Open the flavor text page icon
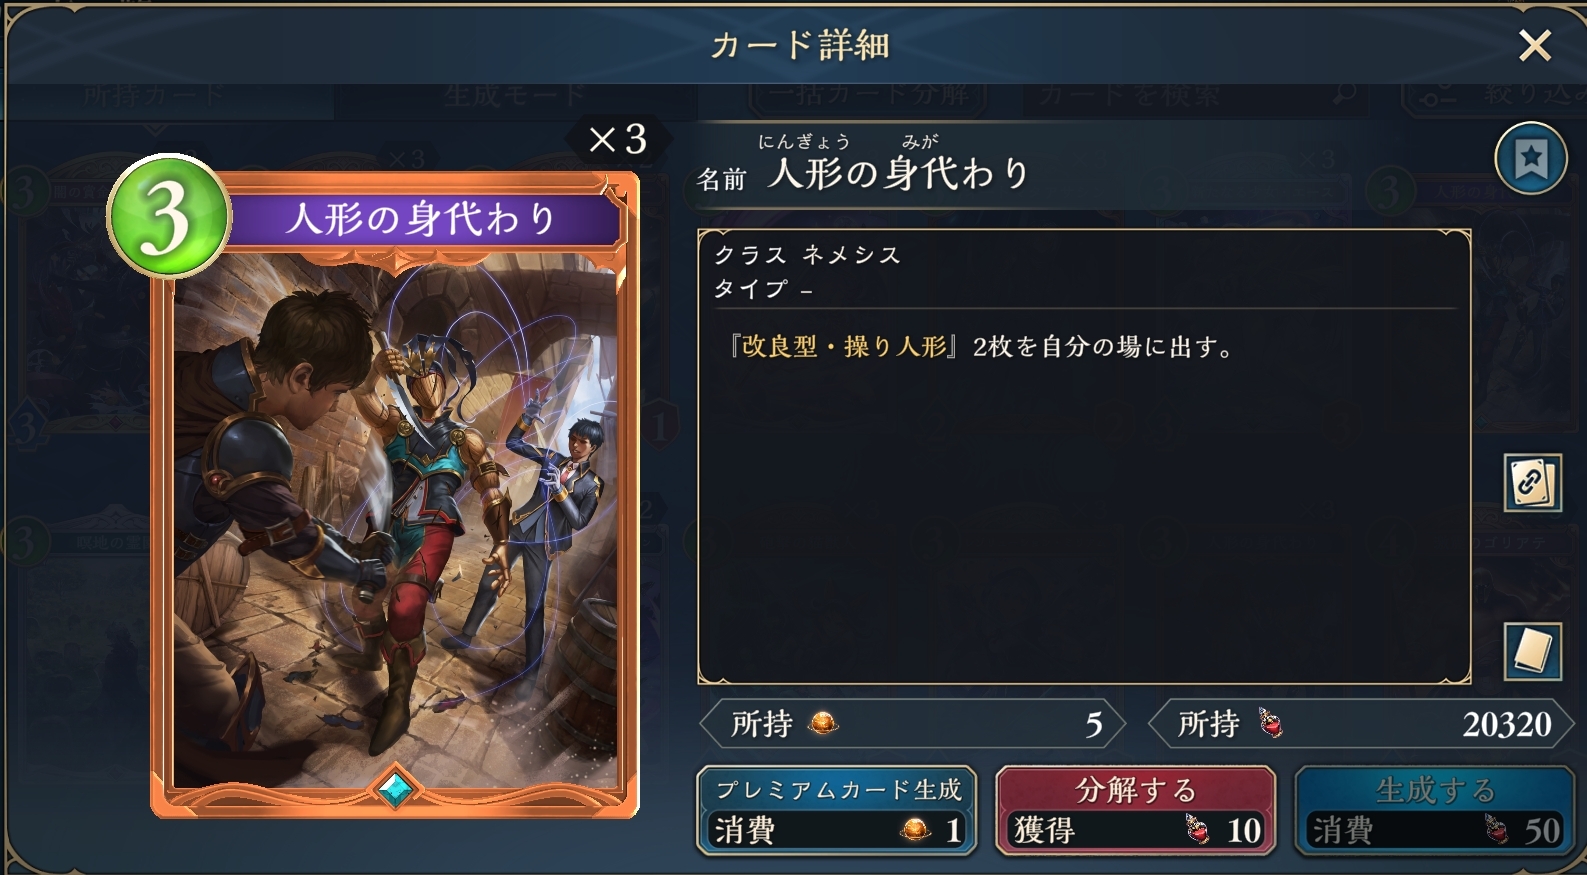 pos(1532,651)
